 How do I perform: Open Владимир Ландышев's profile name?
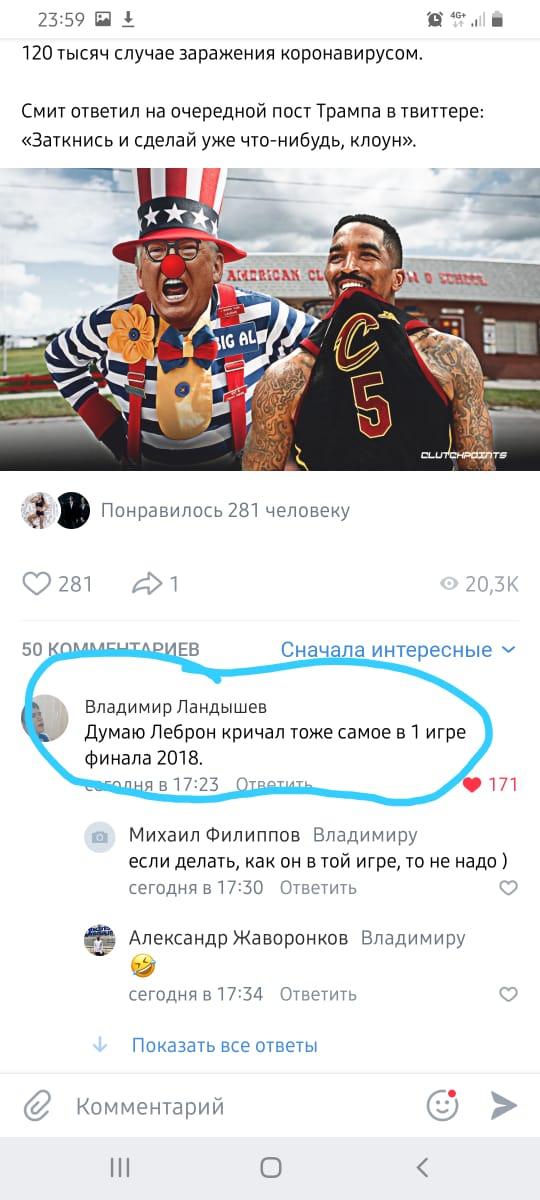(175, 707)
